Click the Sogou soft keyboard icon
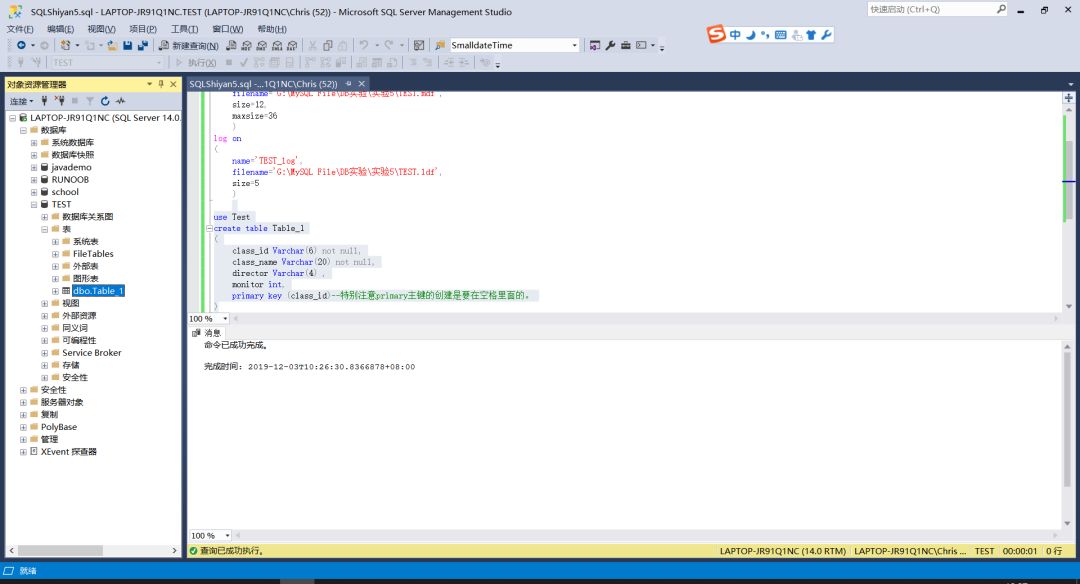Viewport: 1080px width, 584px height. coord(780,34)
